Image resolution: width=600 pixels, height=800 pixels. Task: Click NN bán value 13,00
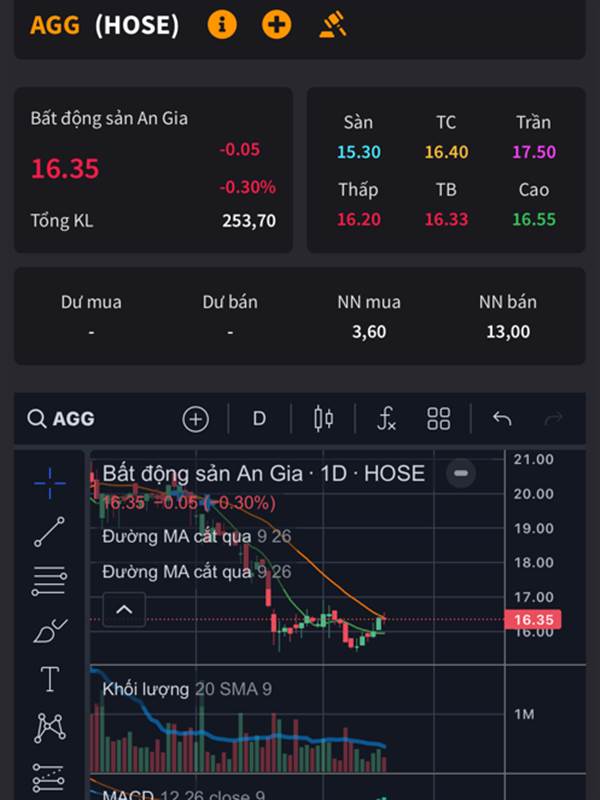pos(508,332)
